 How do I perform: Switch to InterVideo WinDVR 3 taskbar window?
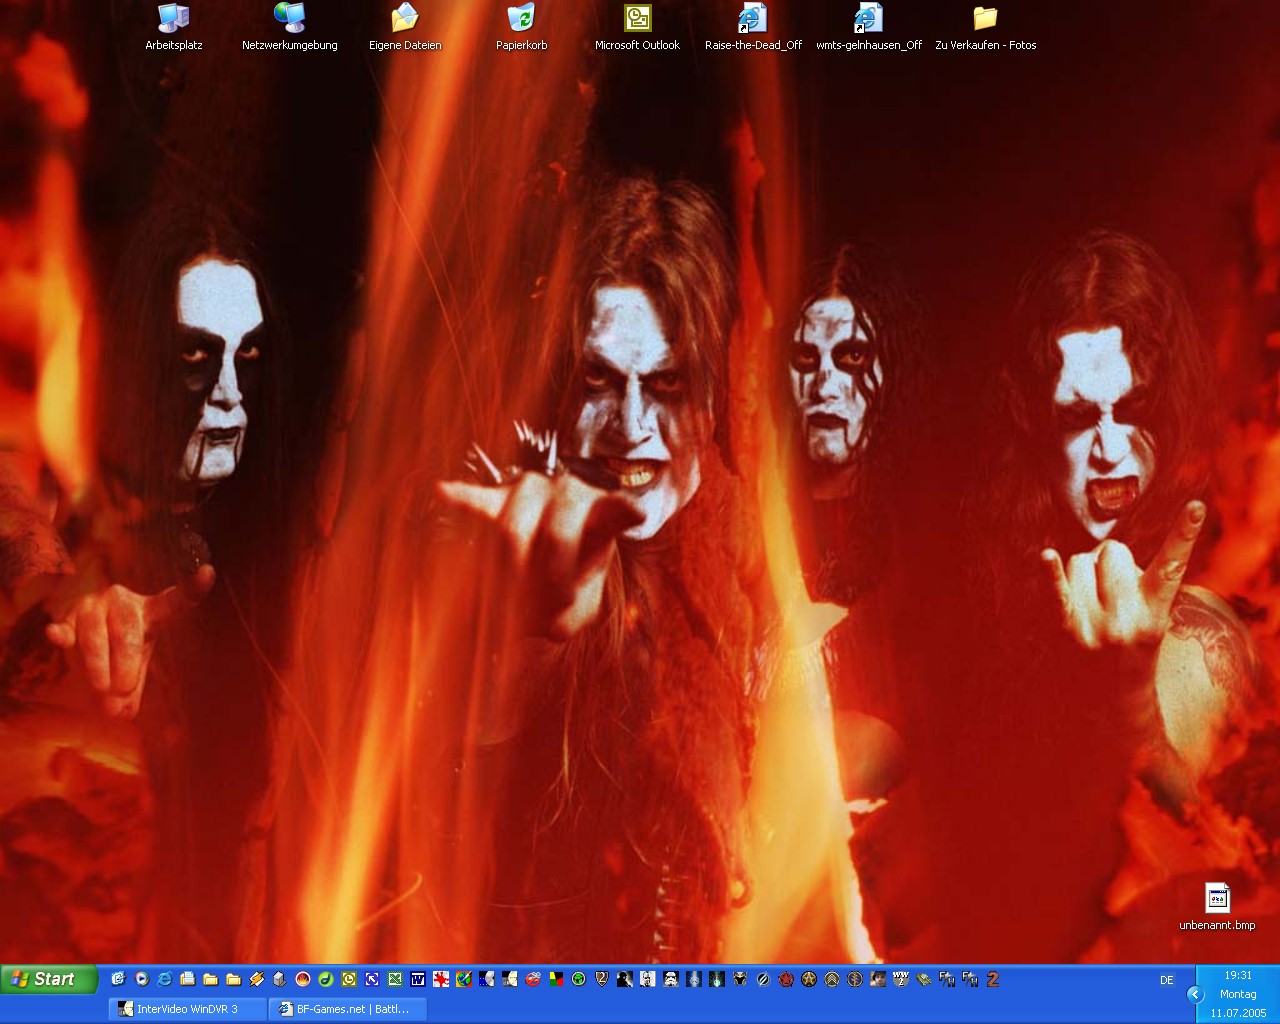point(187,1009)
